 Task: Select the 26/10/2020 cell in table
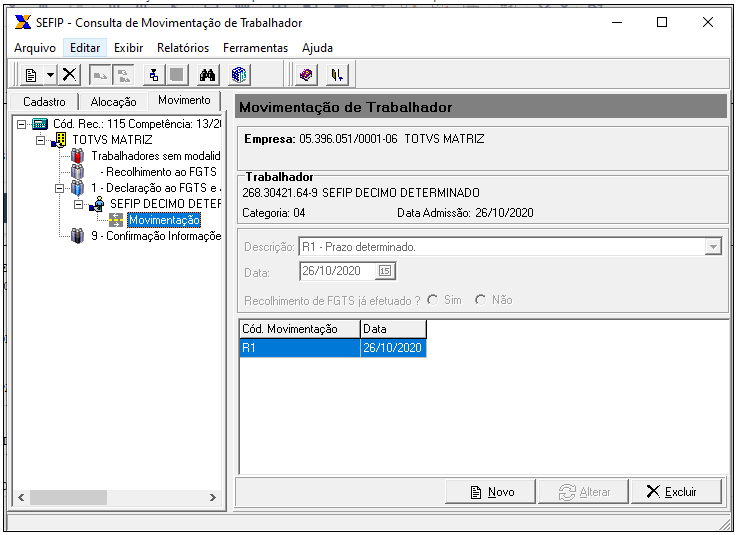click(x=393, y=348)
